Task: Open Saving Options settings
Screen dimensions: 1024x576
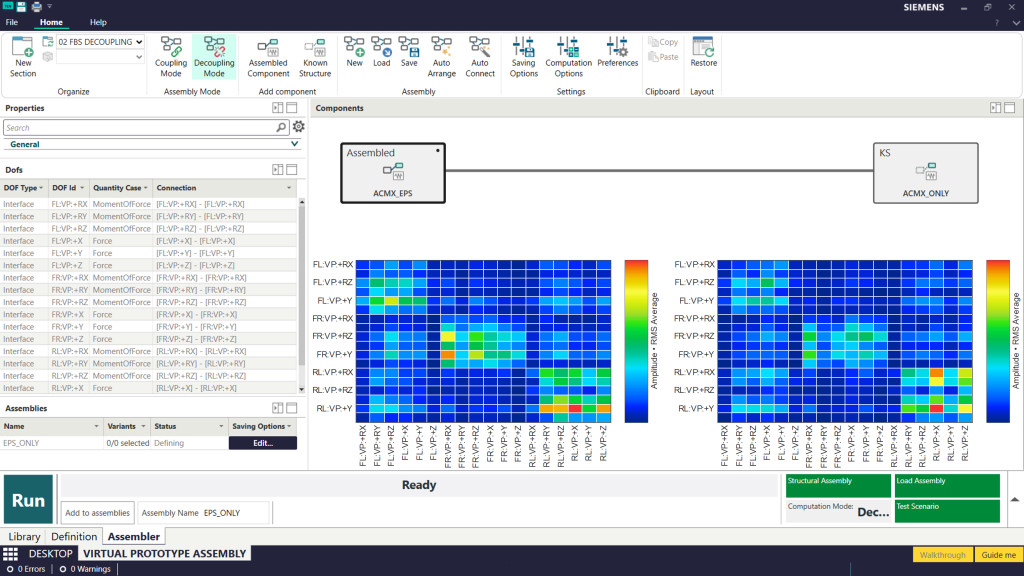Action: click(524, 57)
